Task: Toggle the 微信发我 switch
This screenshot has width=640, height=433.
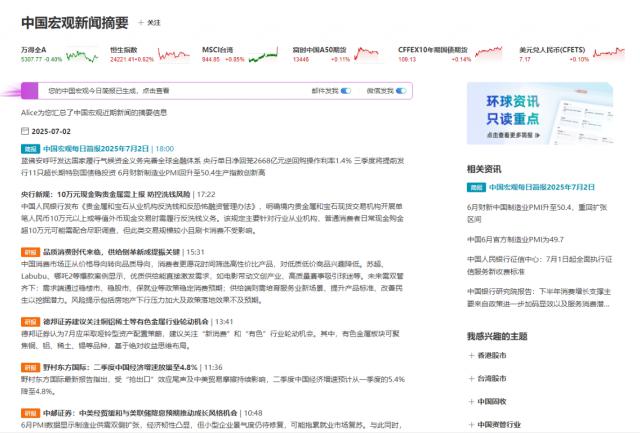Action: tap(402, 90)
